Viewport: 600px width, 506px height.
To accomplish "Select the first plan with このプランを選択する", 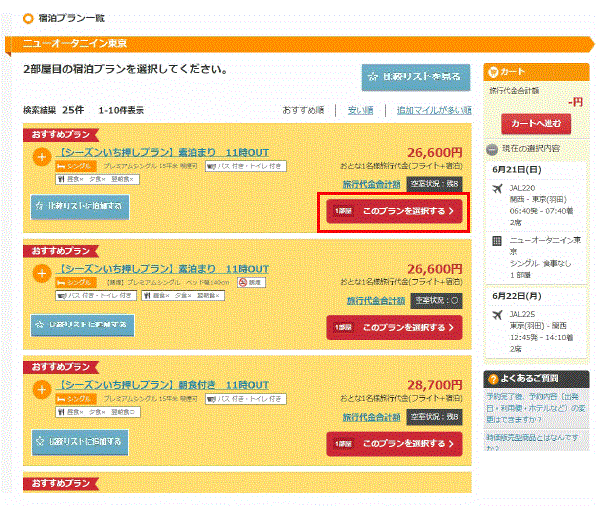I will click(394, 212).
